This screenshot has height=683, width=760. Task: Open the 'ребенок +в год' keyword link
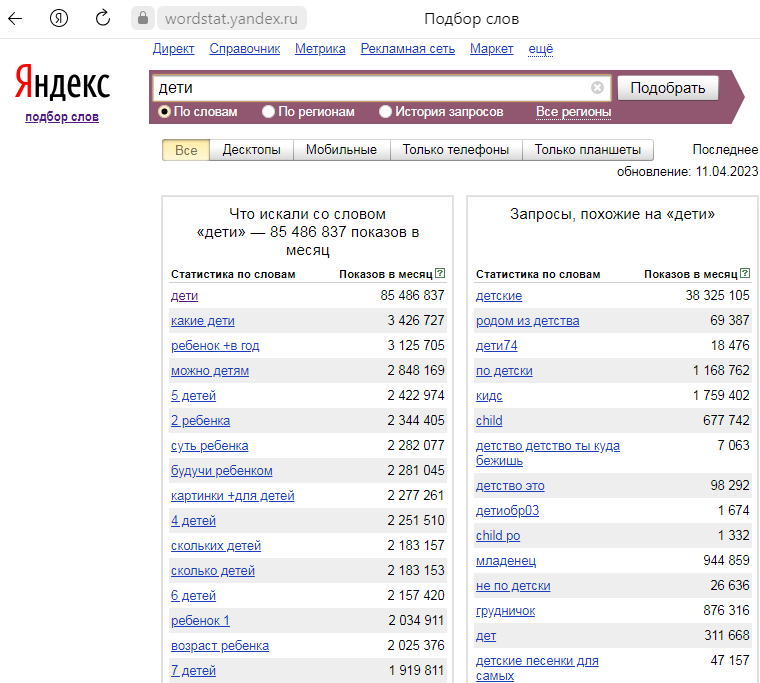[215, 346]
